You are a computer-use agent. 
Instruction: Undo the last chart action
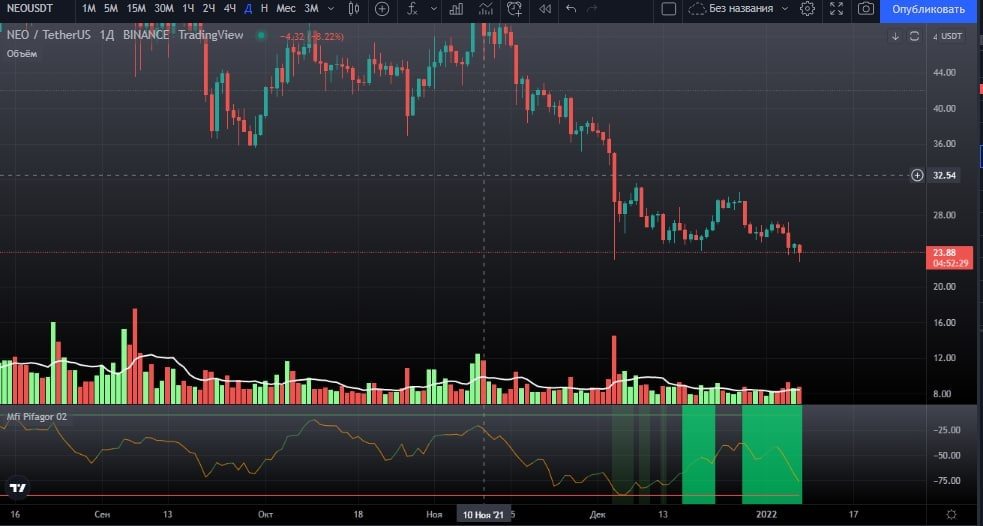(x=571, y=9)
